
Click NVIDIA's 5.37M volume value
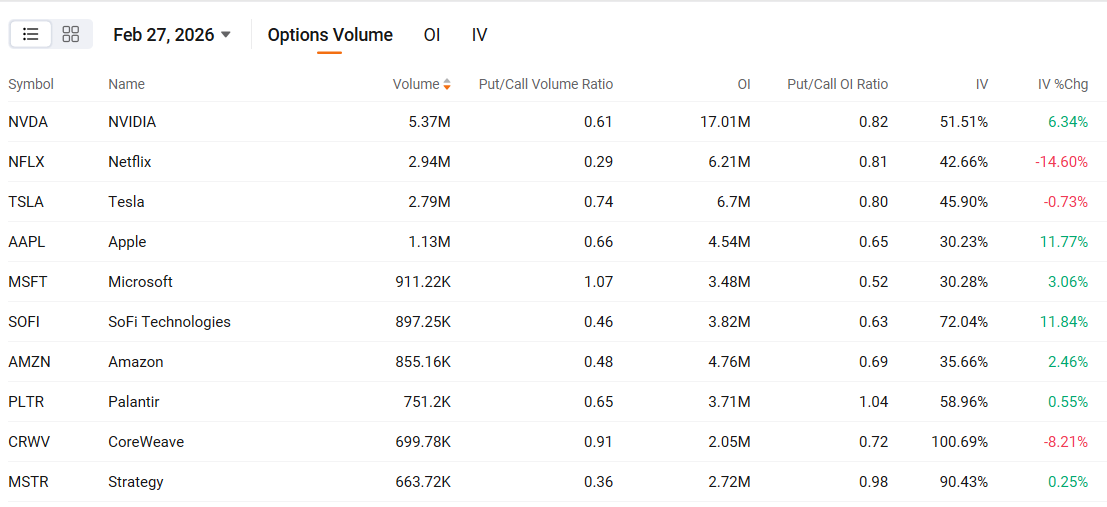(429, 122)
